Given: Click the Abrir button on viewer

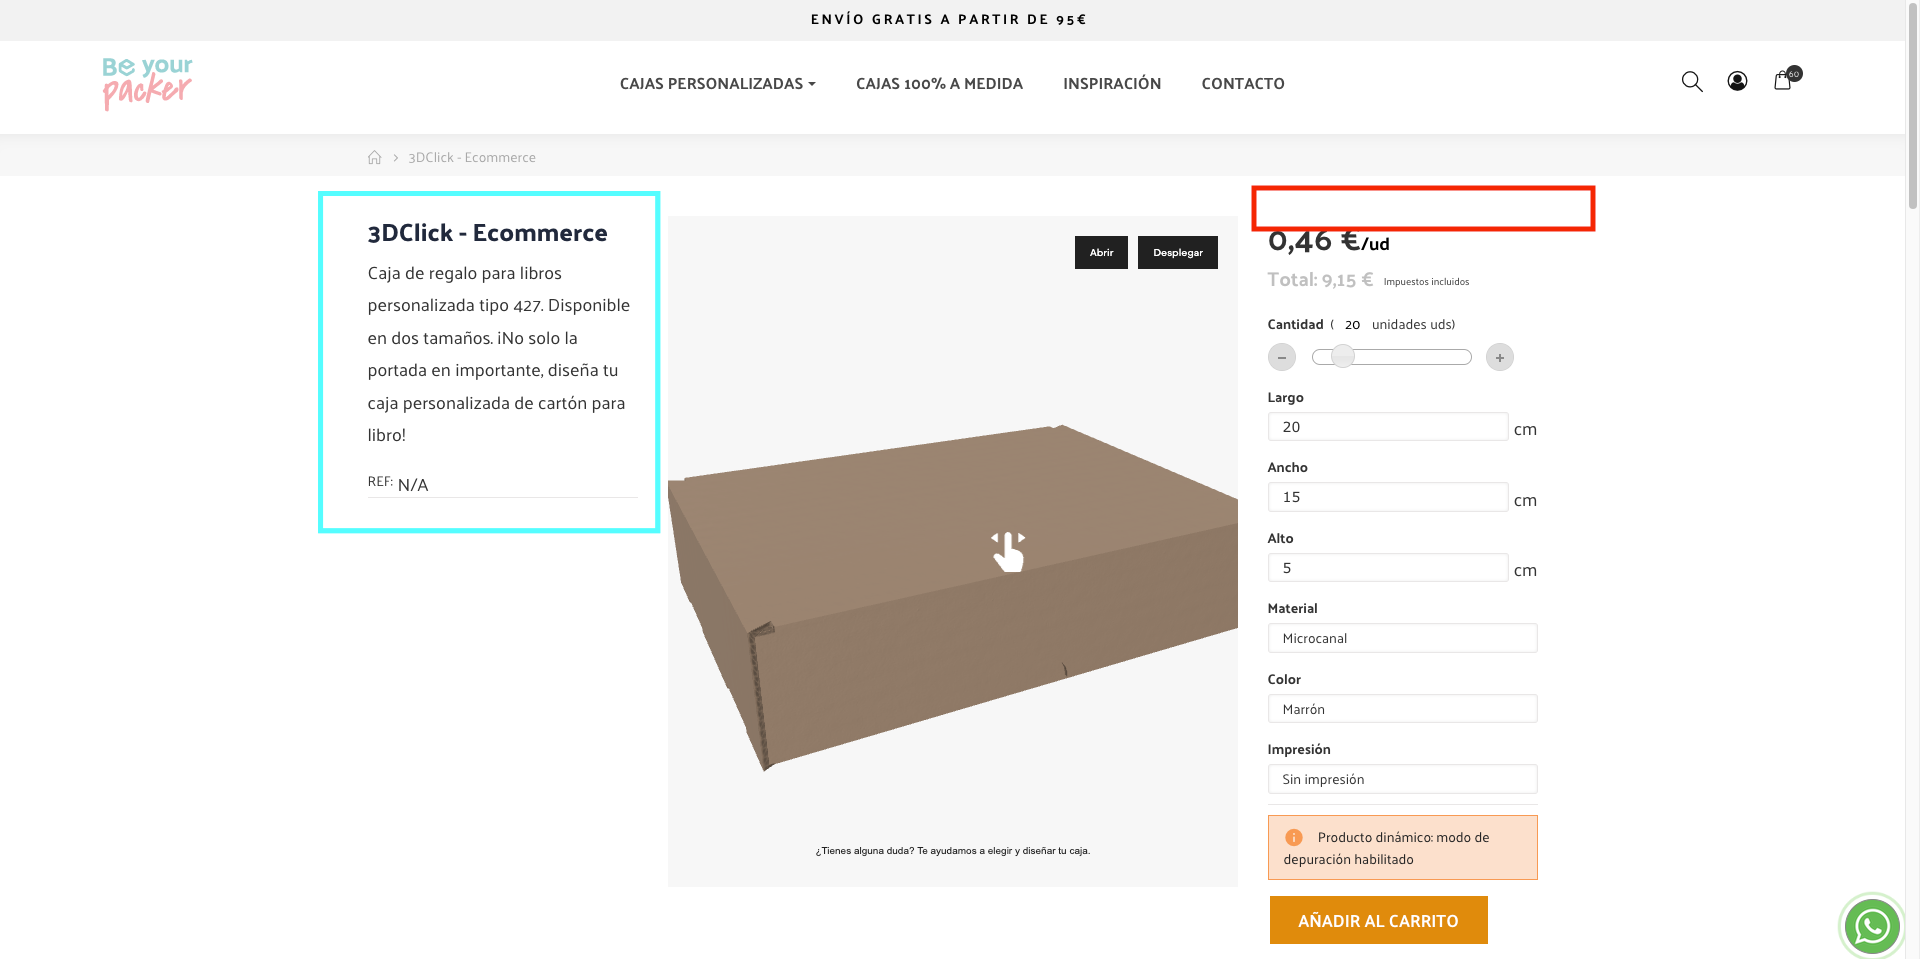Looking at the screenshot, I should [x=1101, y=253].
